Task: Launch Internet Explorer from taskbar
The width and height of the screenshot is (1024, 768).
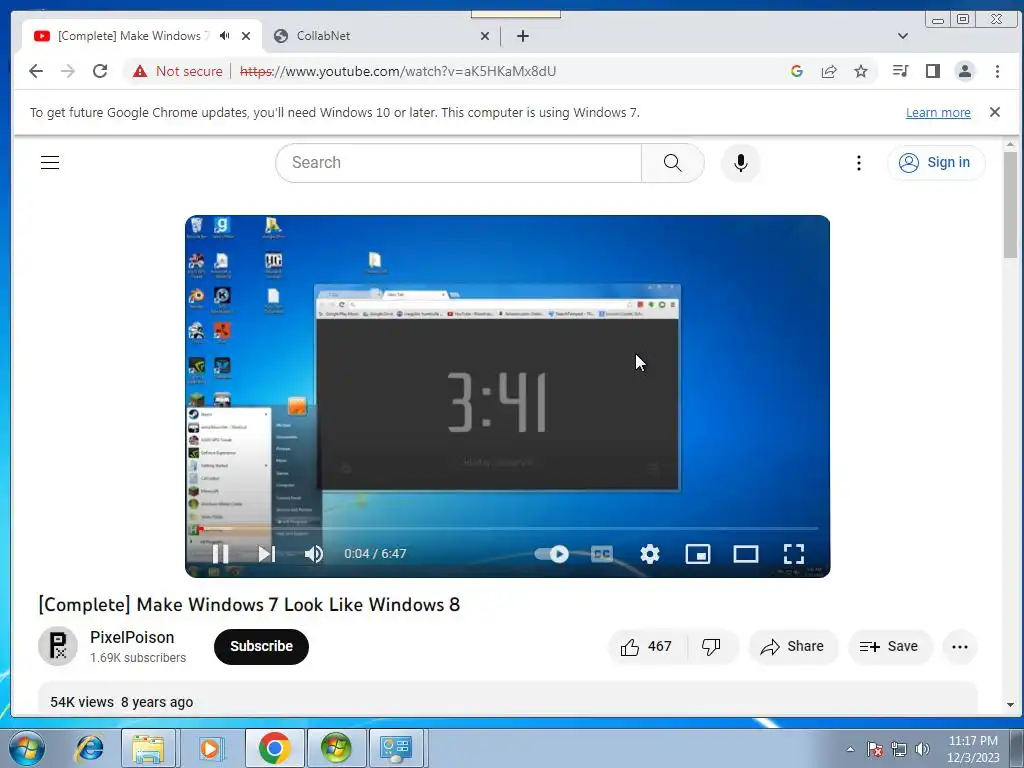Action: (89, 748)
